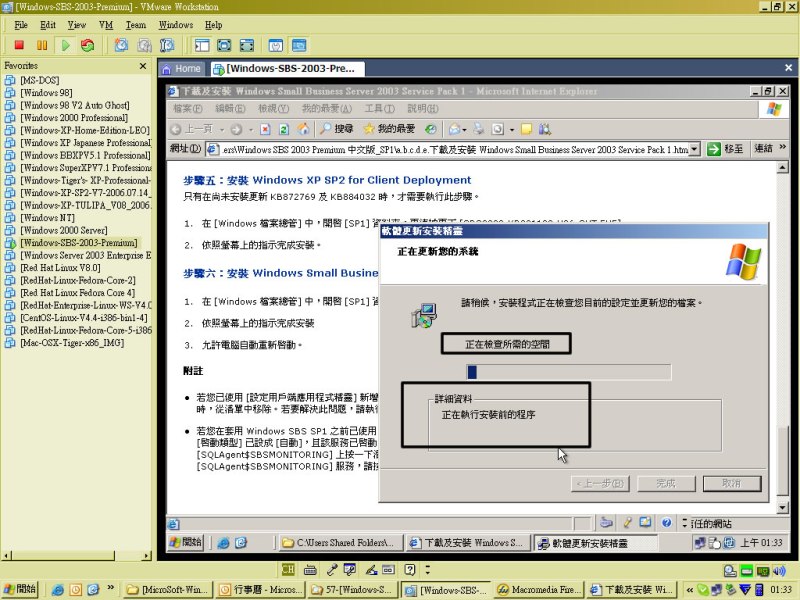Select [Windows 2000 Server] in Favorites
Image resolution: width=800 pixels, height=600 pixels.
(64, 230)
